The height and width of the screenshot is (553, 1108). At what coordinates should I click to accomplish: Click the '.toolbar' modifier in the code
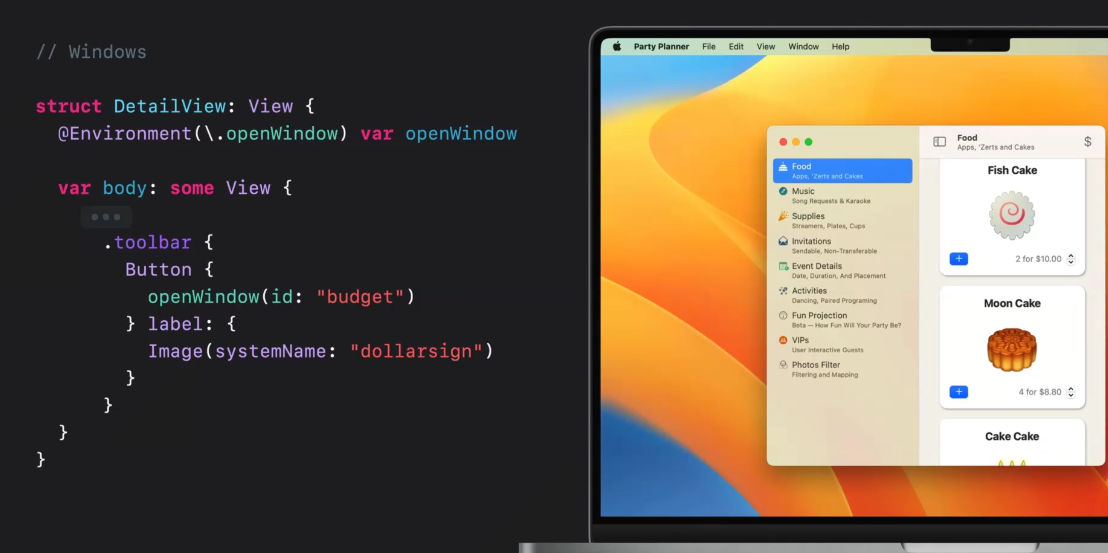[x=147, y=243]
